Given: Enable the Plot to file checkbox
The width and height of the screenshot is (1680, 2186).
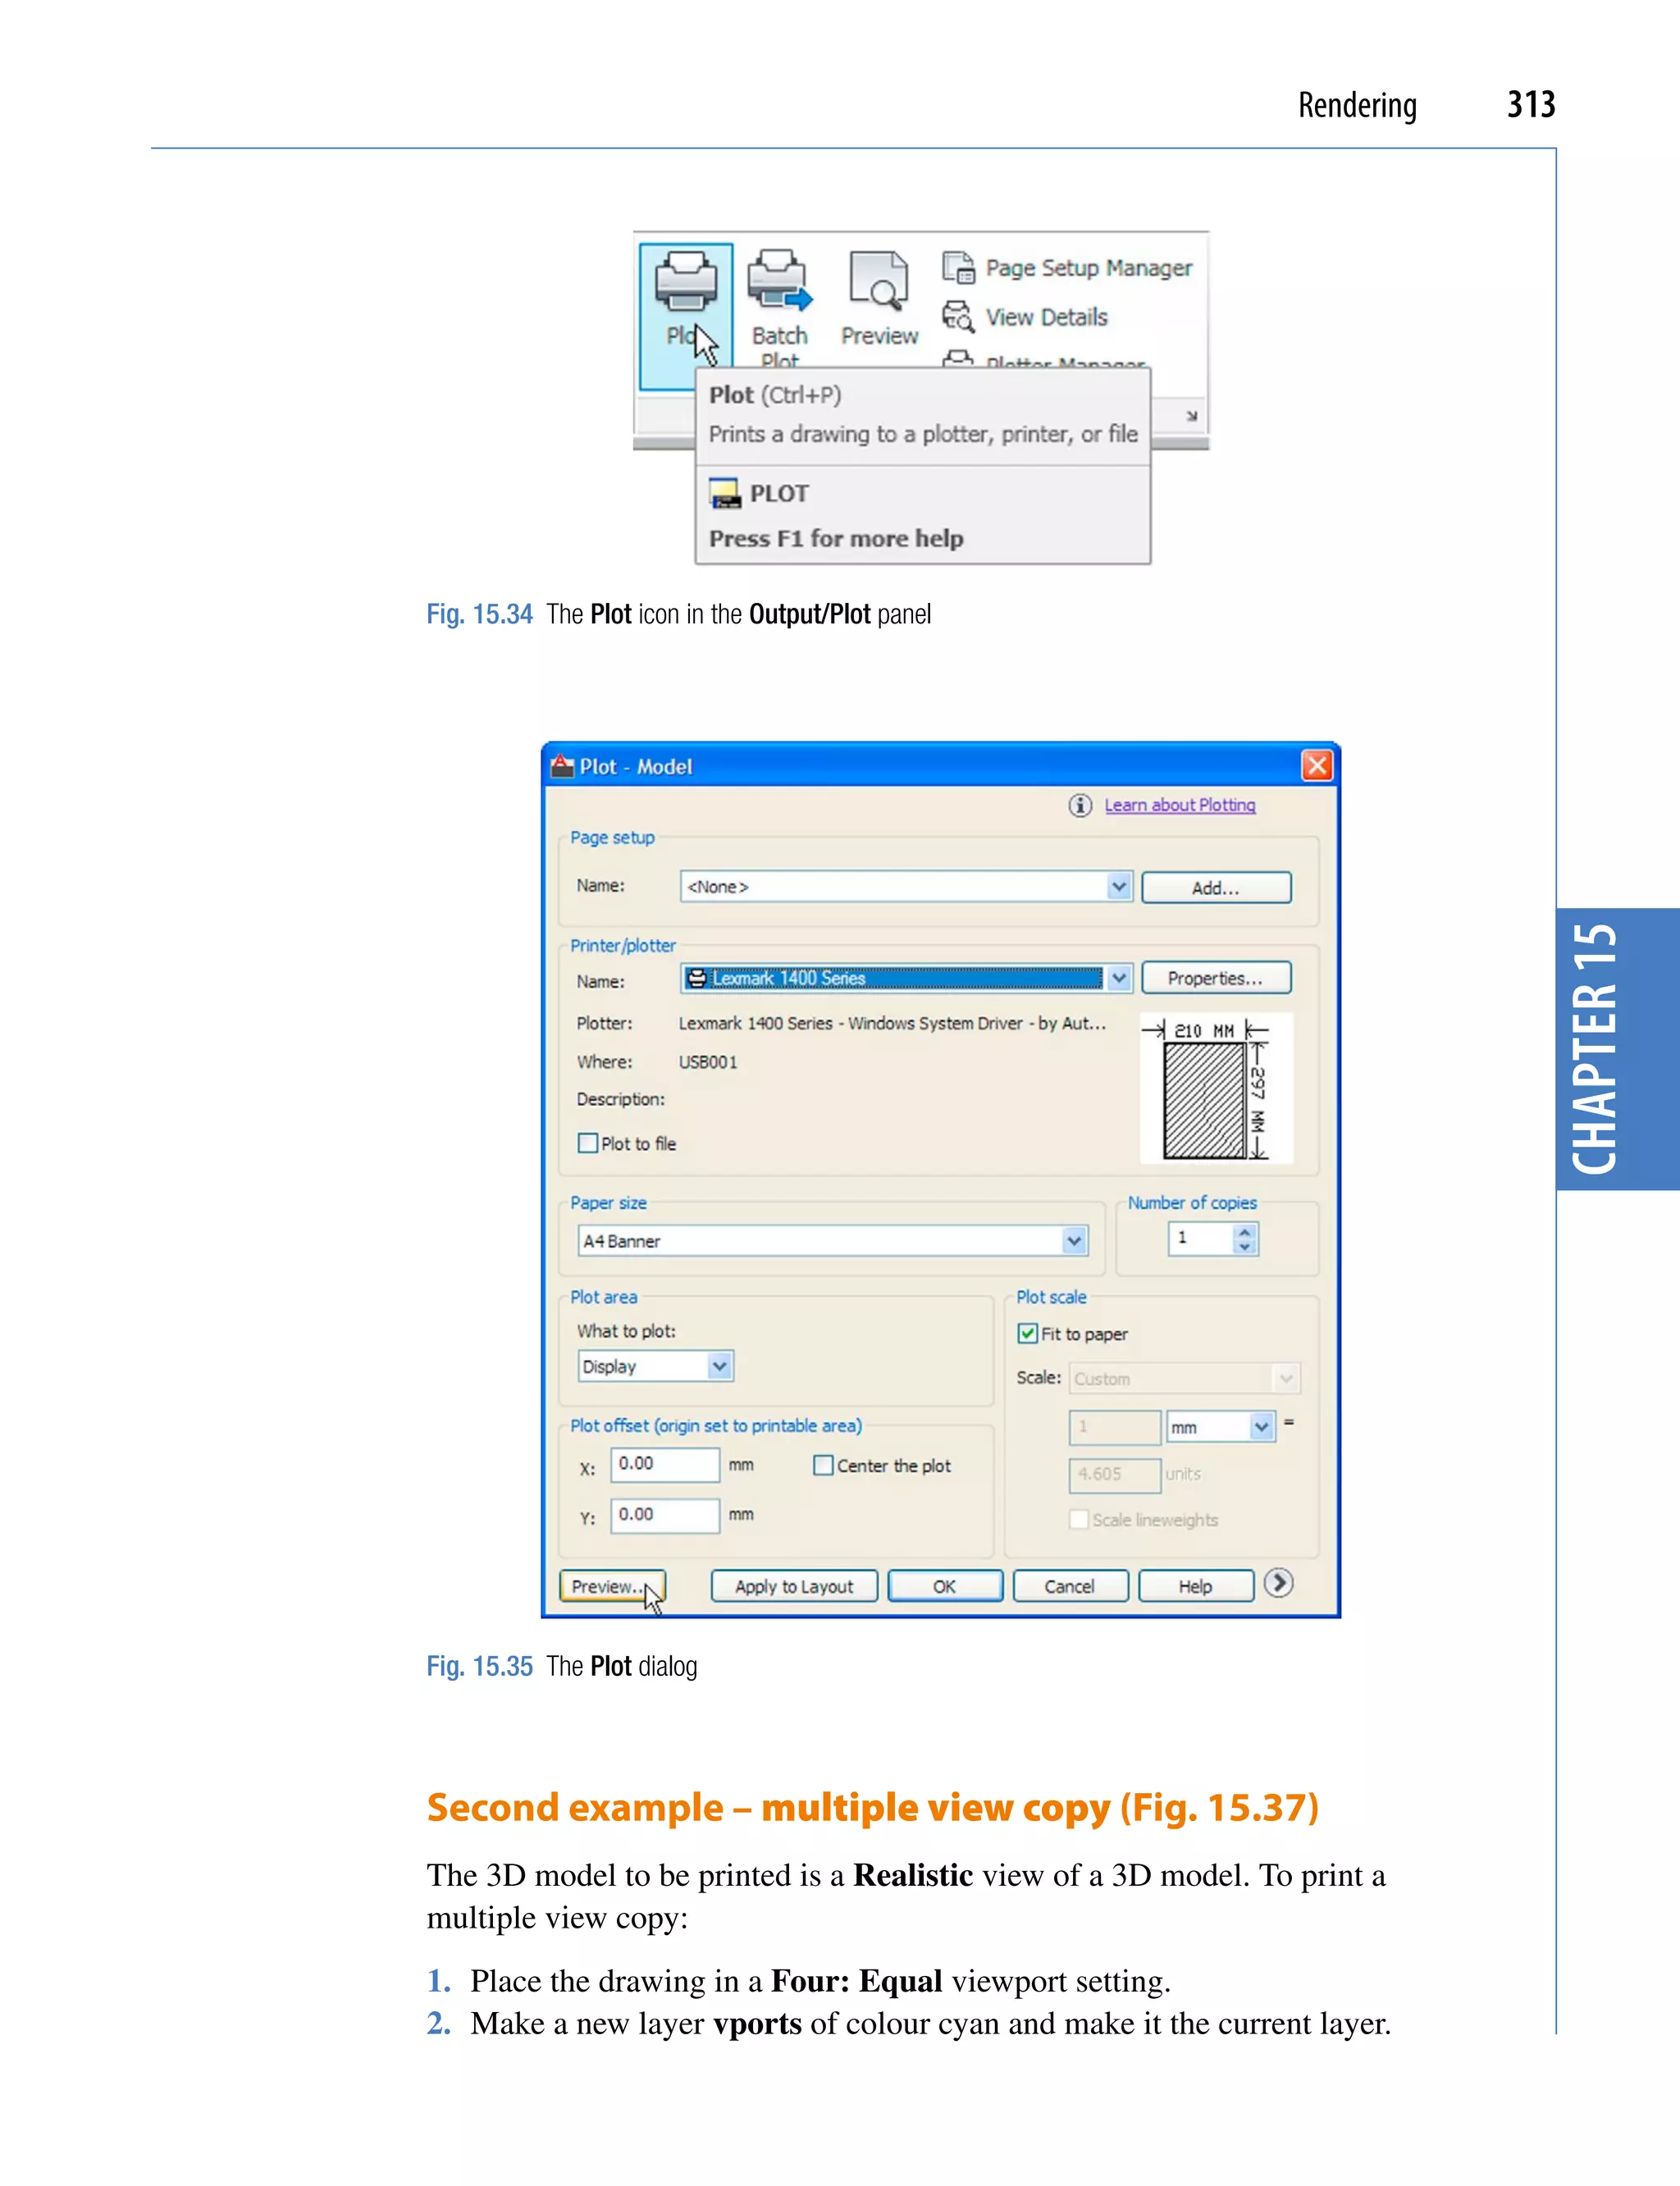Looking at the screenshot, I should pos(588,1143).
